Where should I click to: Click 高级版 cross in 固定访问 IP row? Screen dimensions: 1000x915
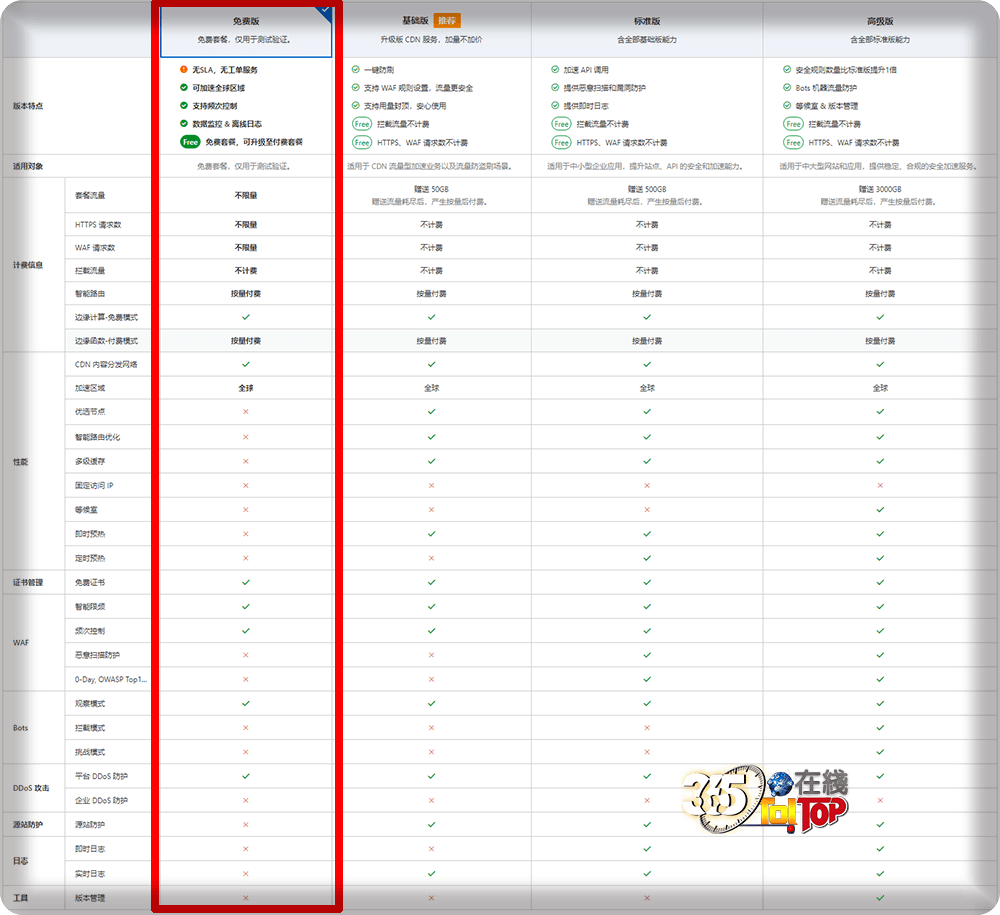[880, 485]
